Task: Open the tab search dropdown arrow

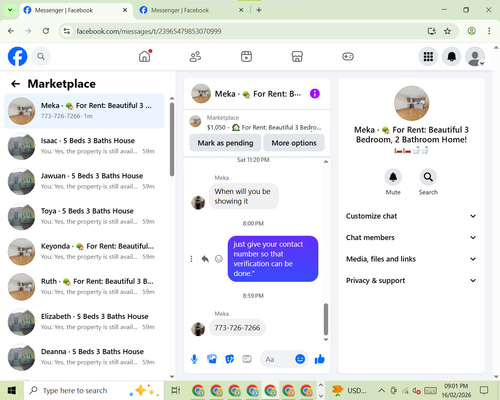Action: click(10, 10)
